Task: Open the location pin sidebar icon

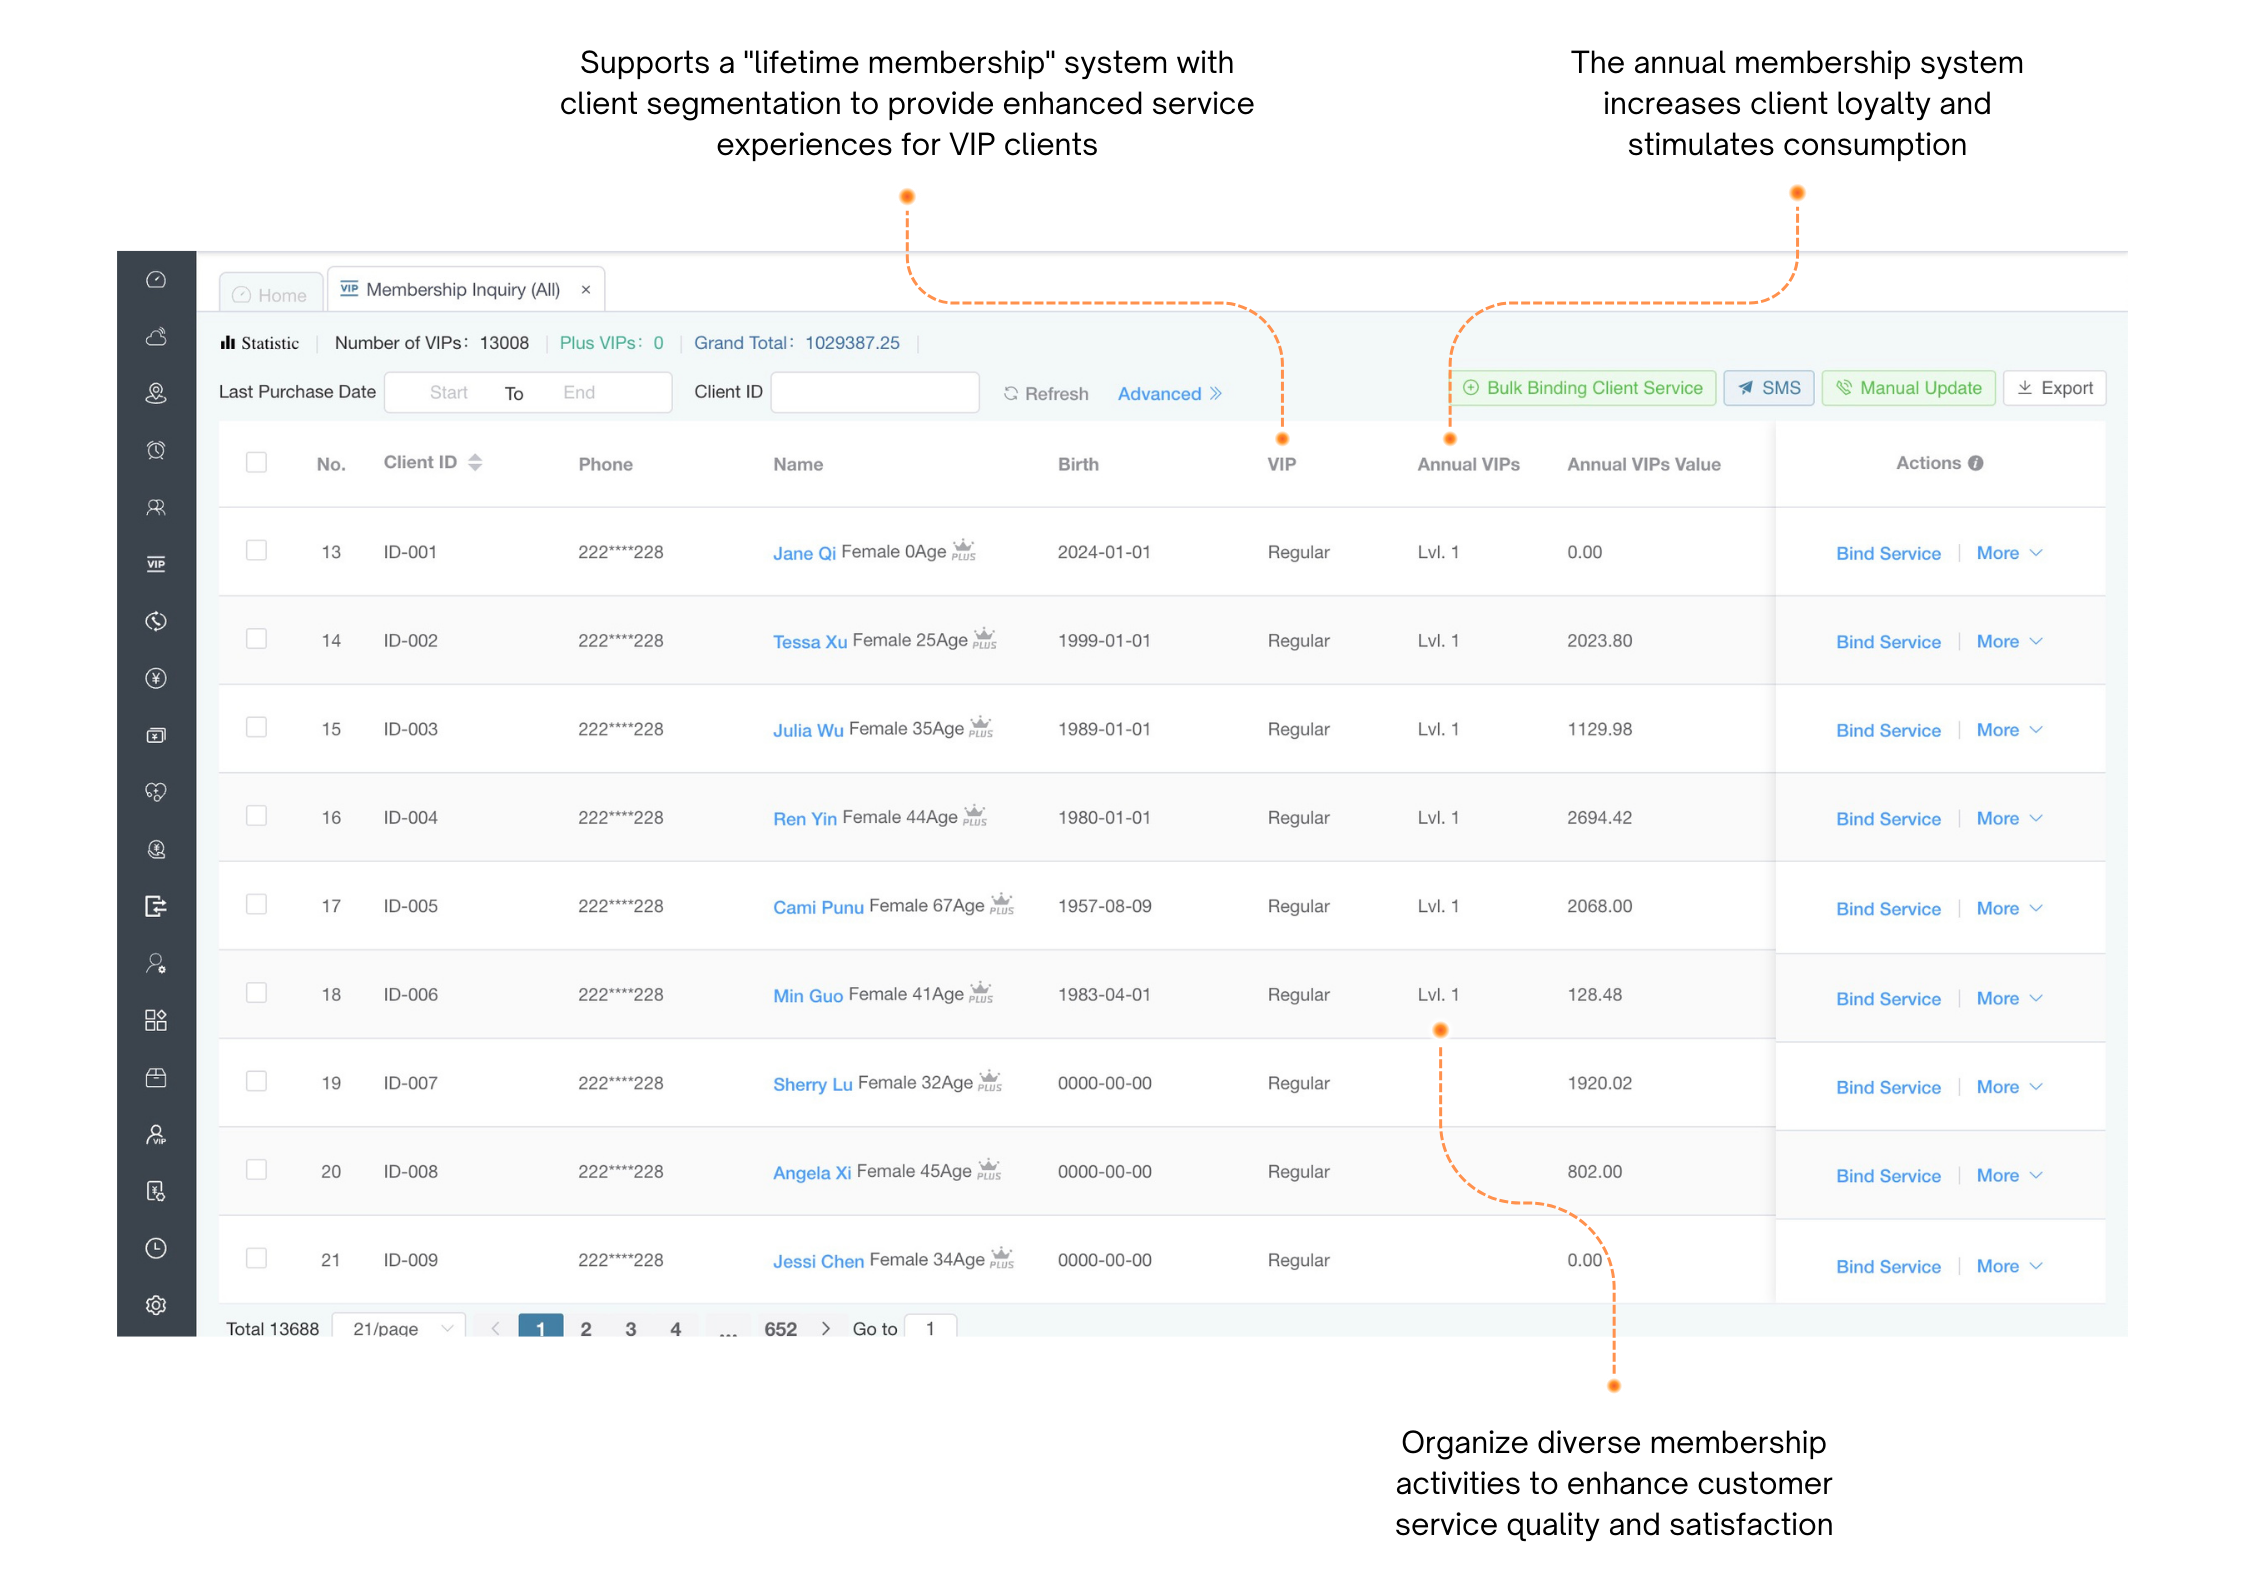Action: click(156, 394)
